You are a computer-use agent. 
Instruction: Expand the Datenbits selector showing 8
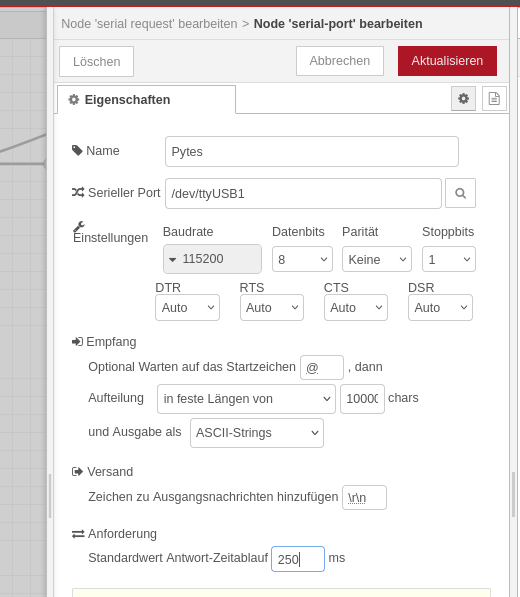302,259
